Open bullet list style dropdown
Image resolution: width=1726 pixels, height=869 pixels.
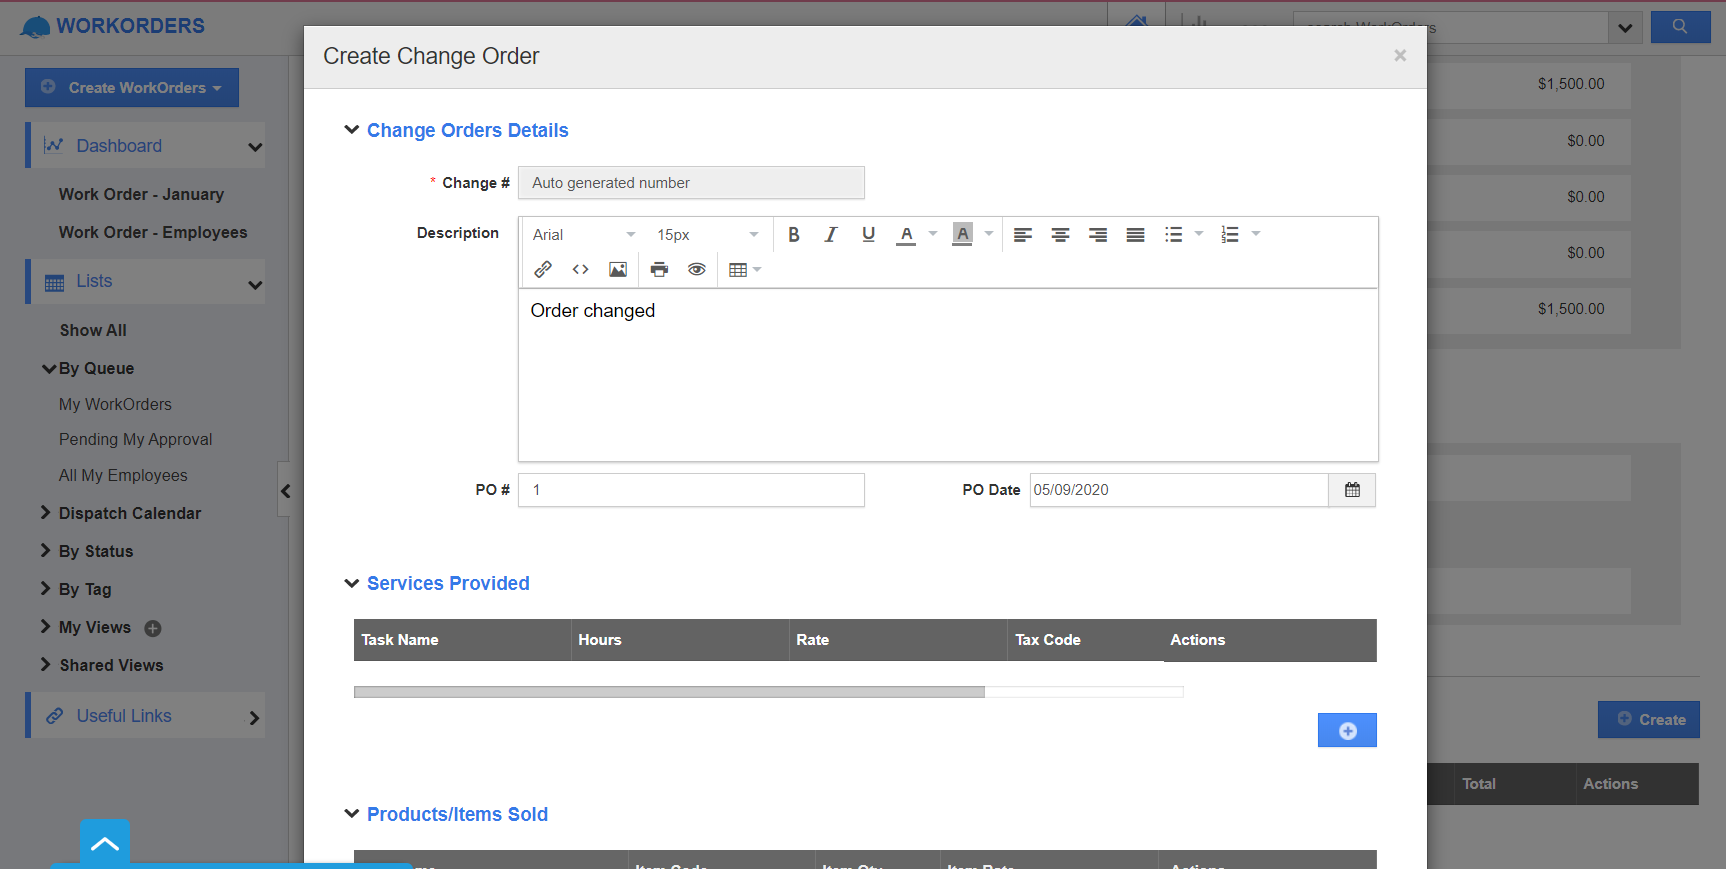[x=1199, y=234]
